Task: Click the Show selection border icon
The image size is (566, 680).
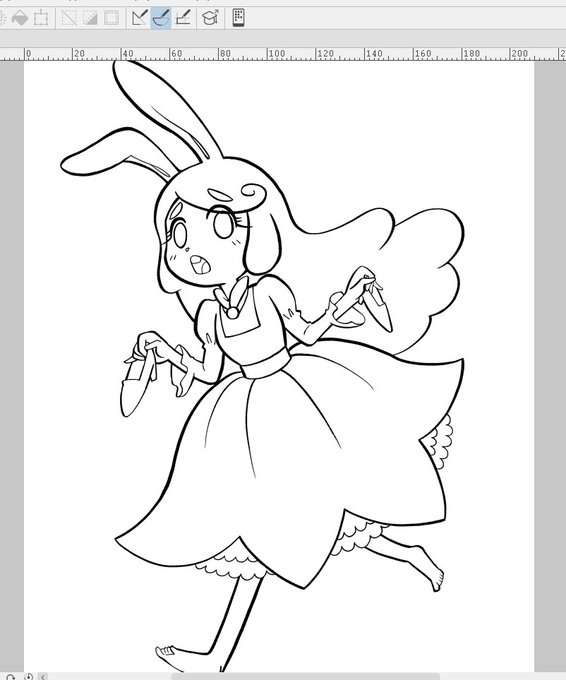Action: 111,18
